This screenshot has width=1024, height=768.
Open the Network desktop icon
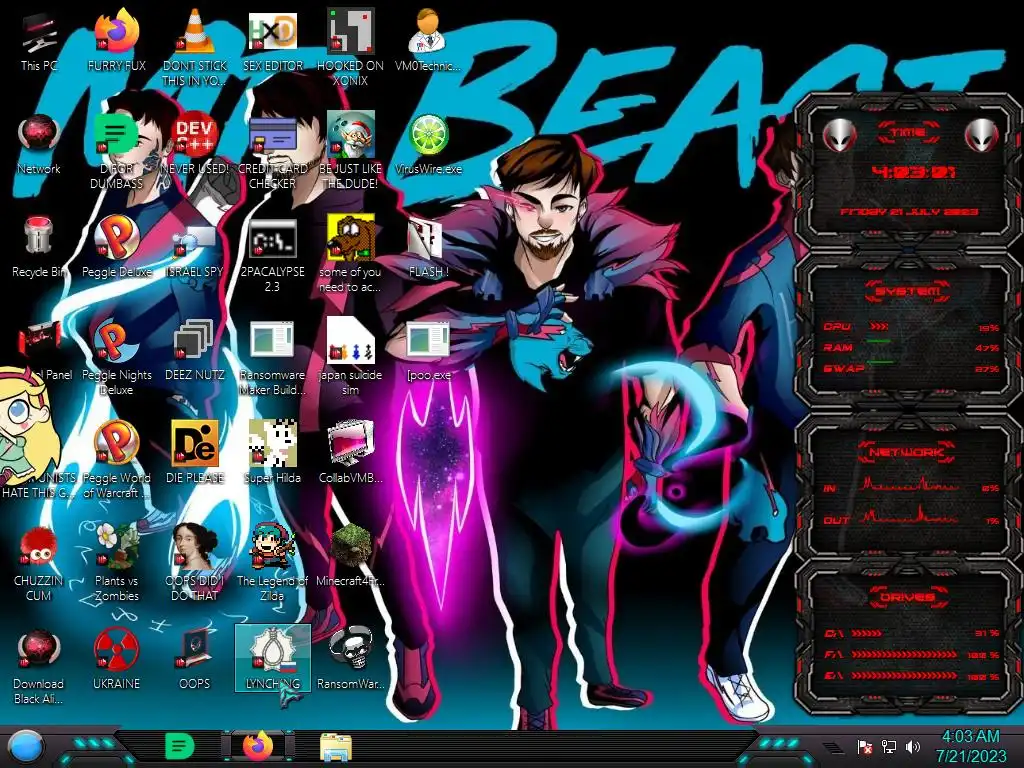[x=39, y=144]
